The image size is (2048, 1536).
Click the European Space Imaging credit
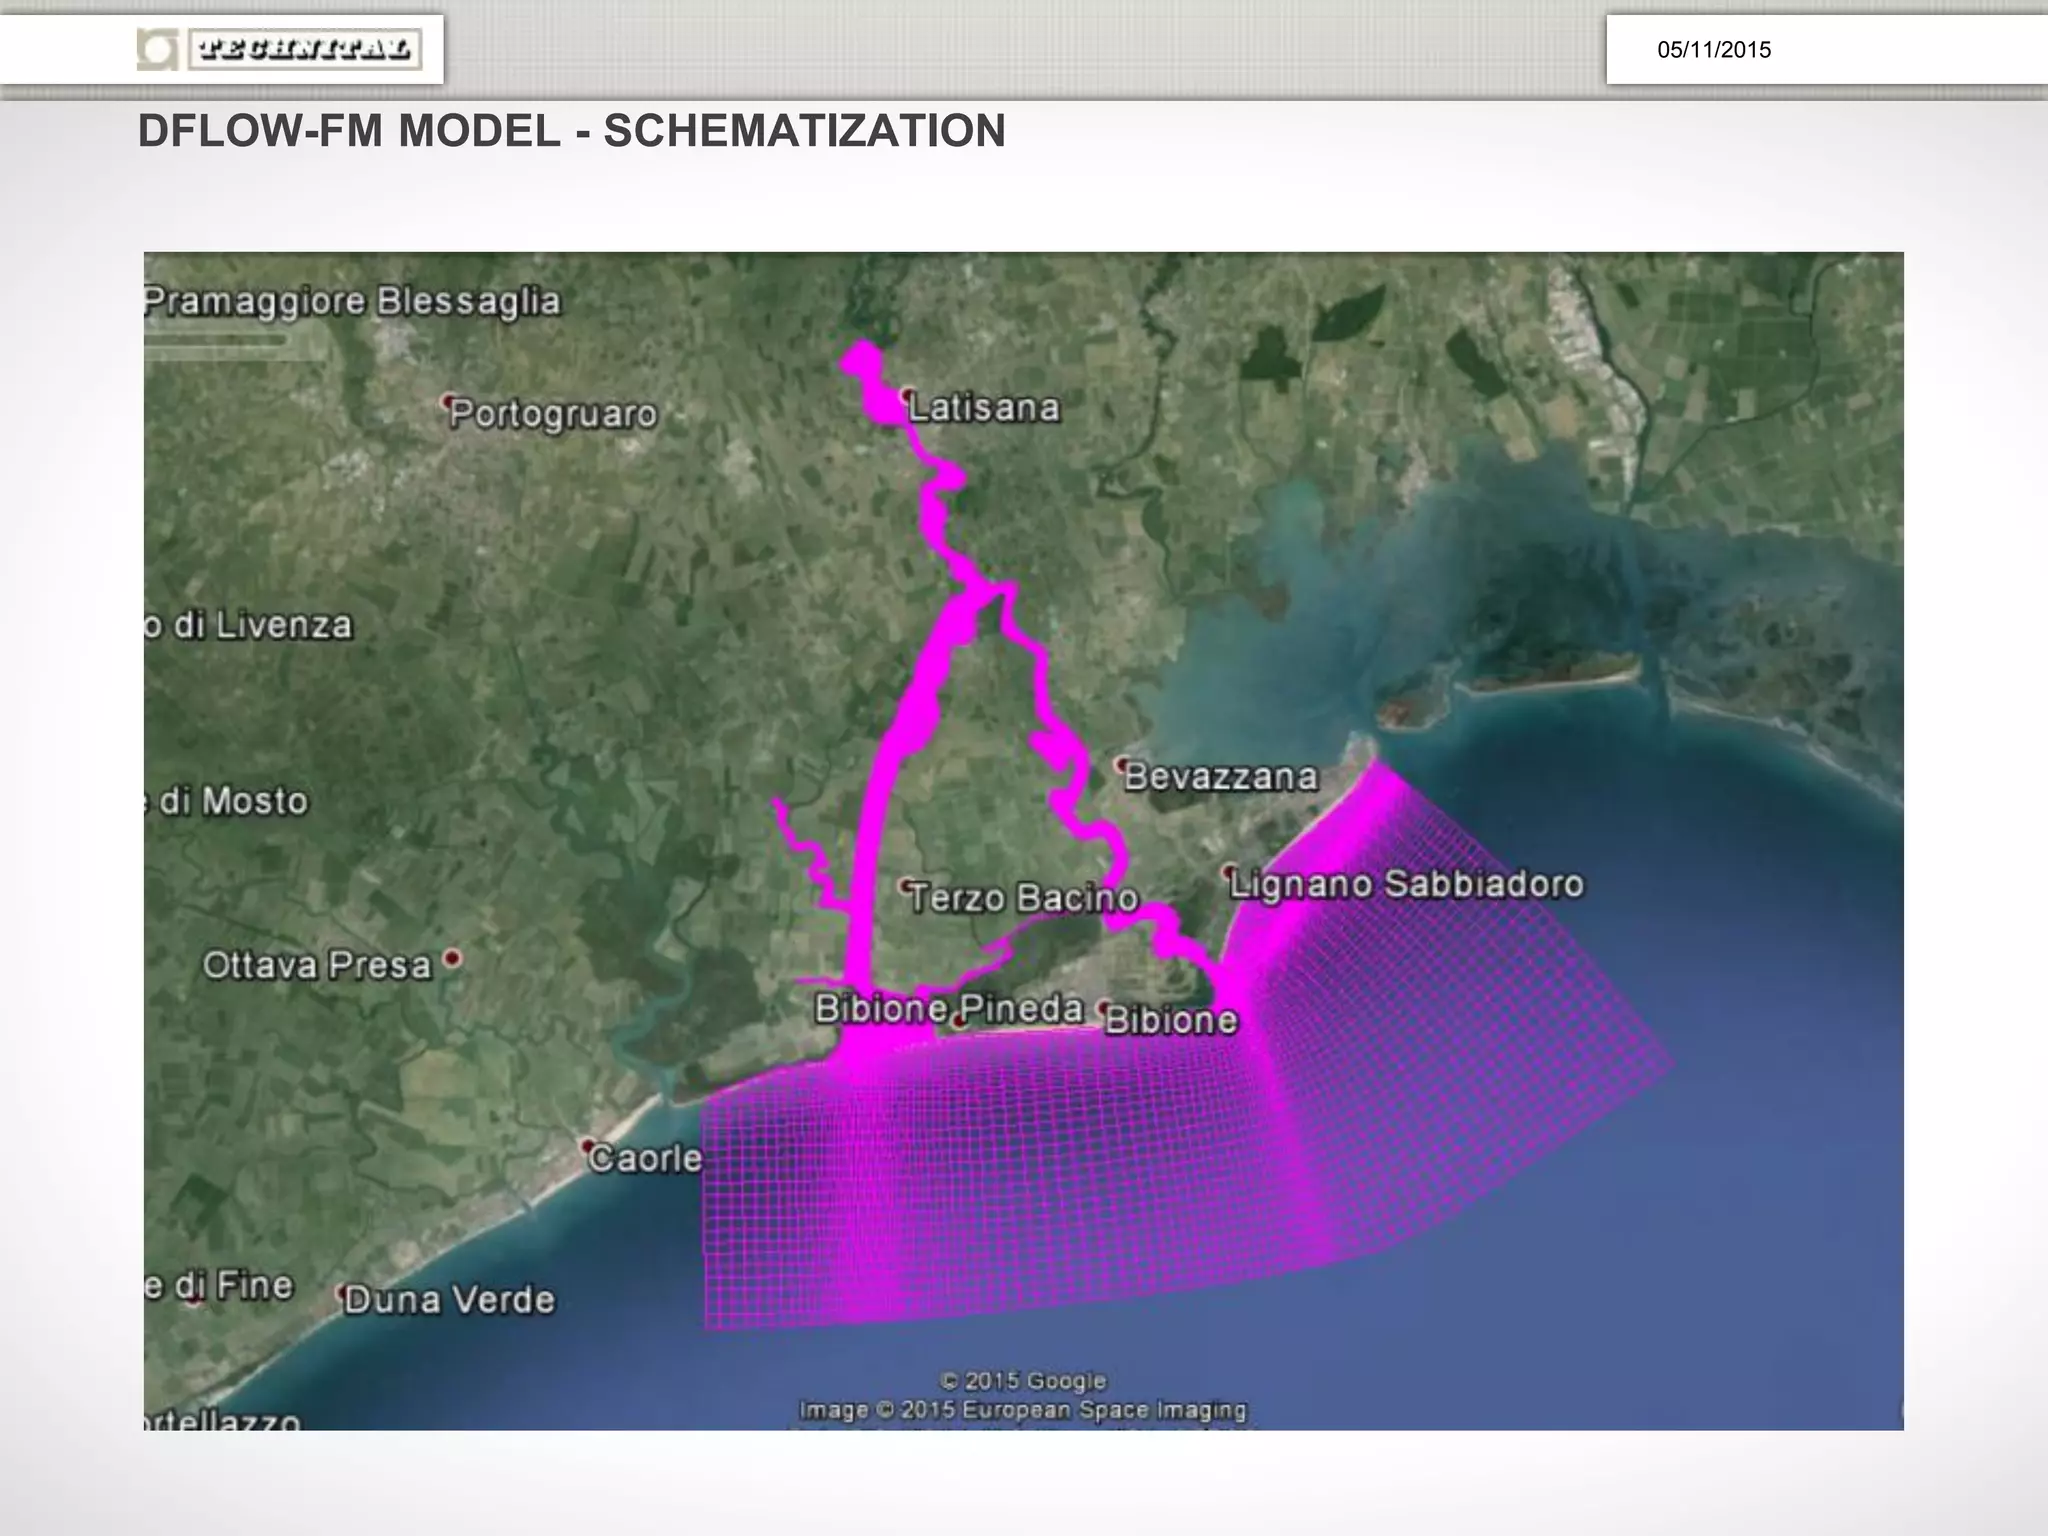(1022, 1410)
